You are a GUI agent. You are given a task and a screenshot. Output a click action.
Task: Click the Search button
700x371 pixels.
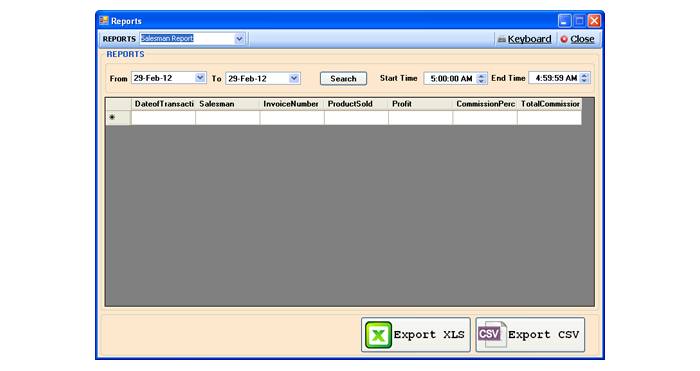click(x=343, y=79)
